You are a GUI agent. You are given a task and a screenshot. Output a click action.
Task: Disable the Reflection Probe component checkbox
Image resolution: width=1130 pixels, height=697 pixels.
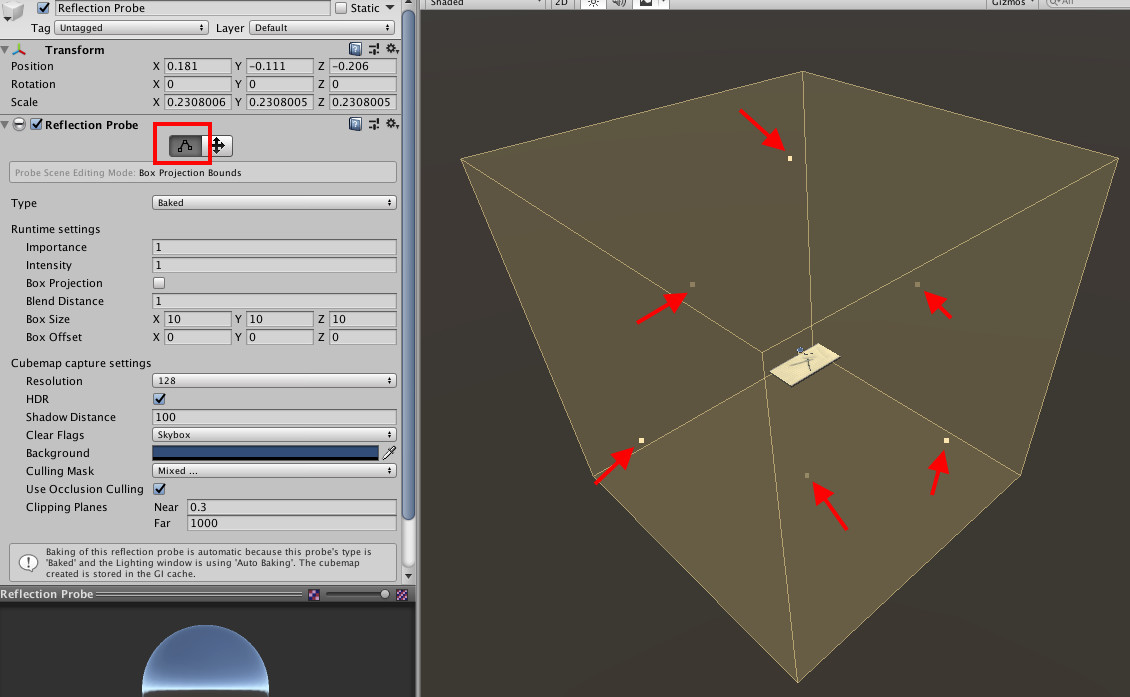pyautogui.click(x=36, y=124)
